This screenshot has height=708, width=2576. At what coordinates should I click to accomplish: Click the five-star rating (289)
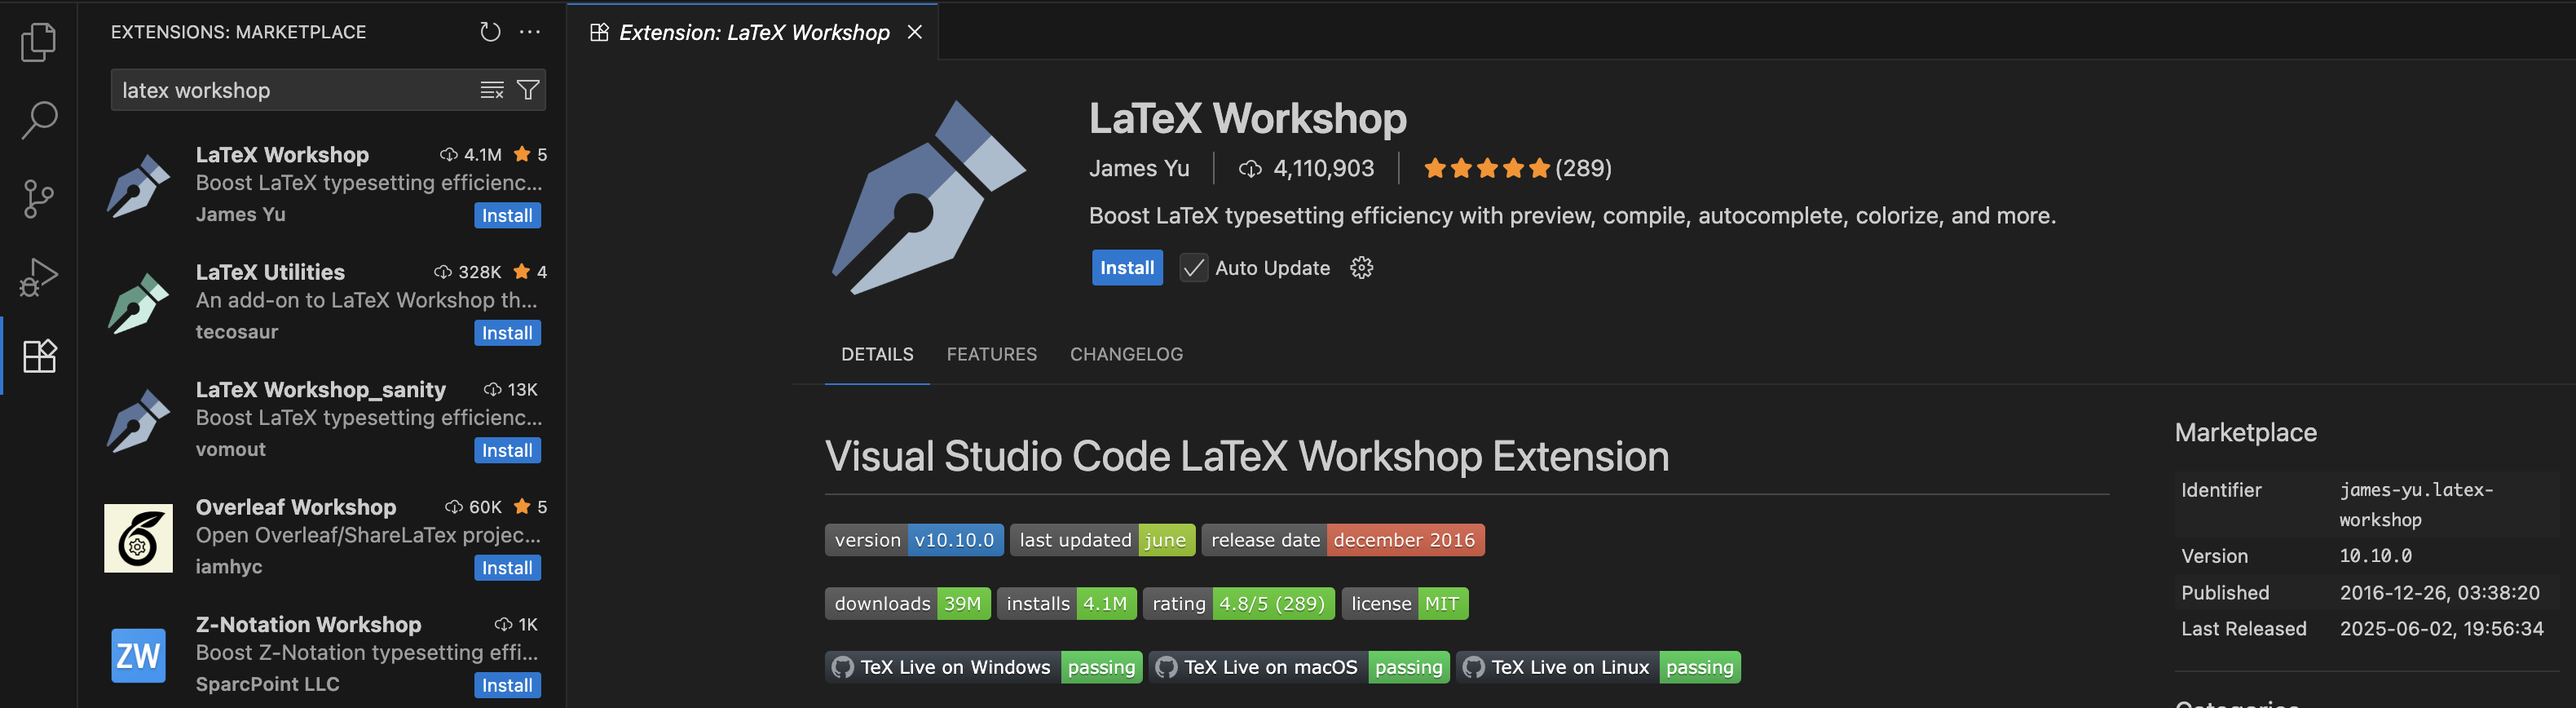tap(1517, 168)
